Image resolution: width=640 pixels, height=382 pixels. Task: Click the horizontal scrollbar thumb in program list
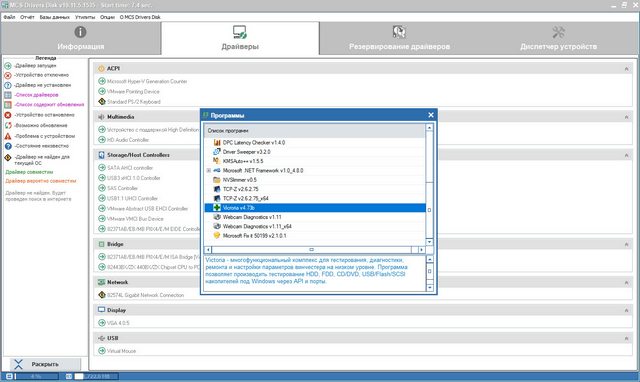(311, 249)
